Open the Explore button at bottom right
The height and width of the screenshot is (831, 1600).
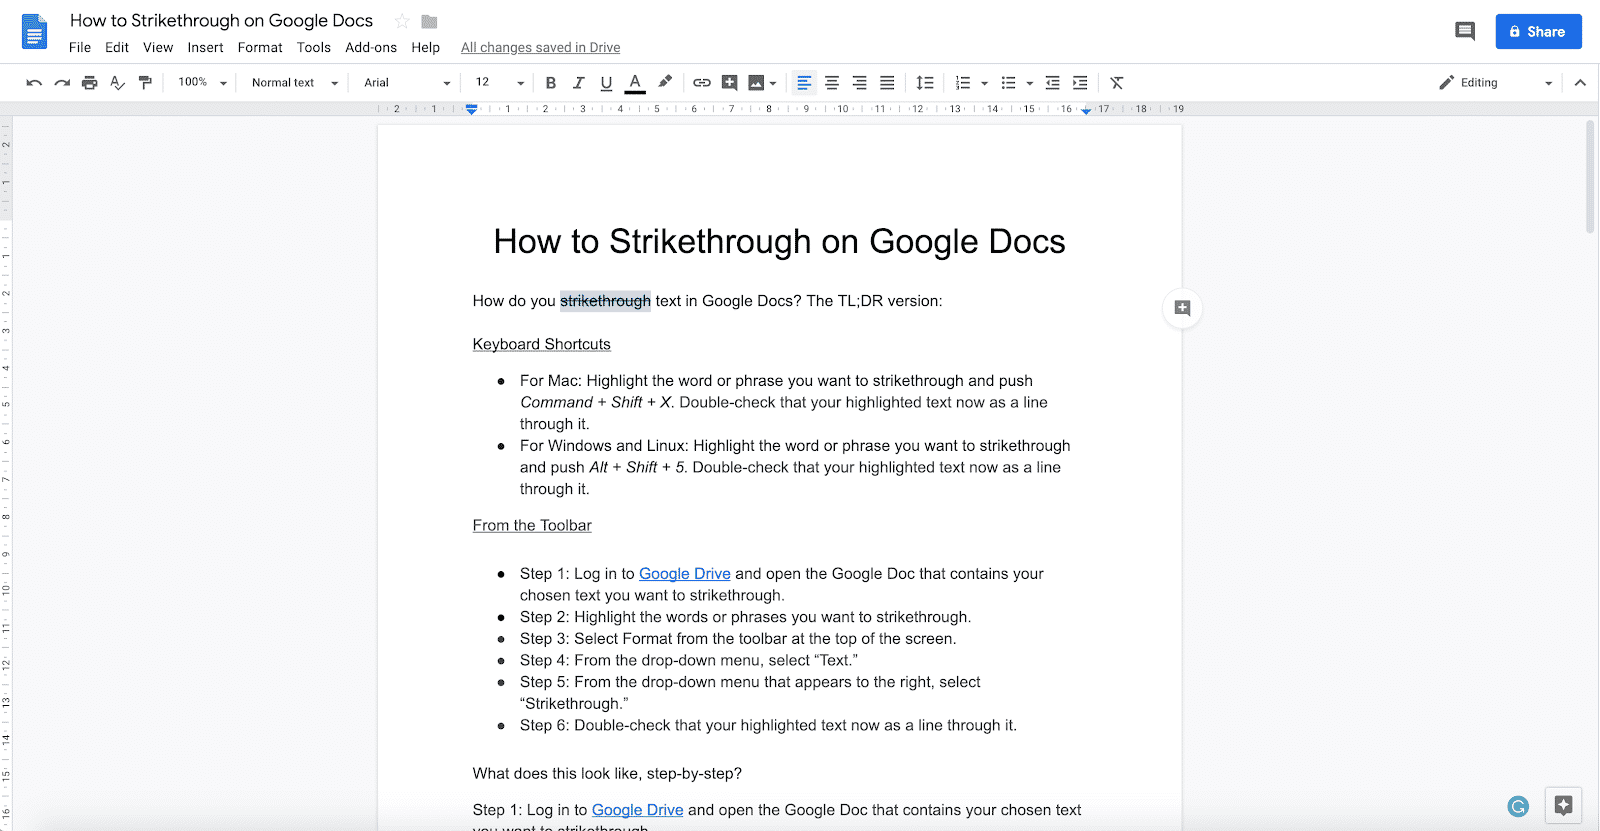click(x=1564, y=805)
